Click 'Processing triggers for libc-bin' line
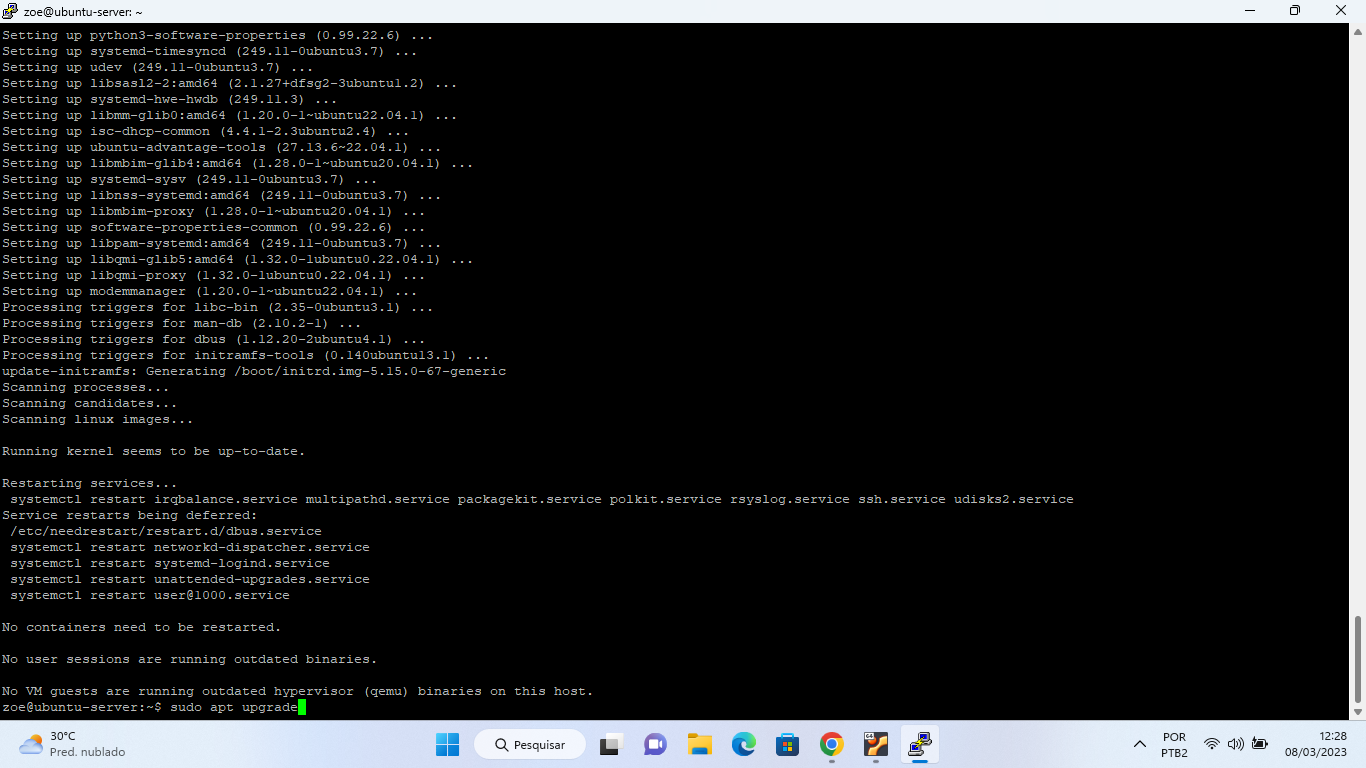Viewport: 1366px width, 768px height. pyautogui.click(x=218, y=307)
